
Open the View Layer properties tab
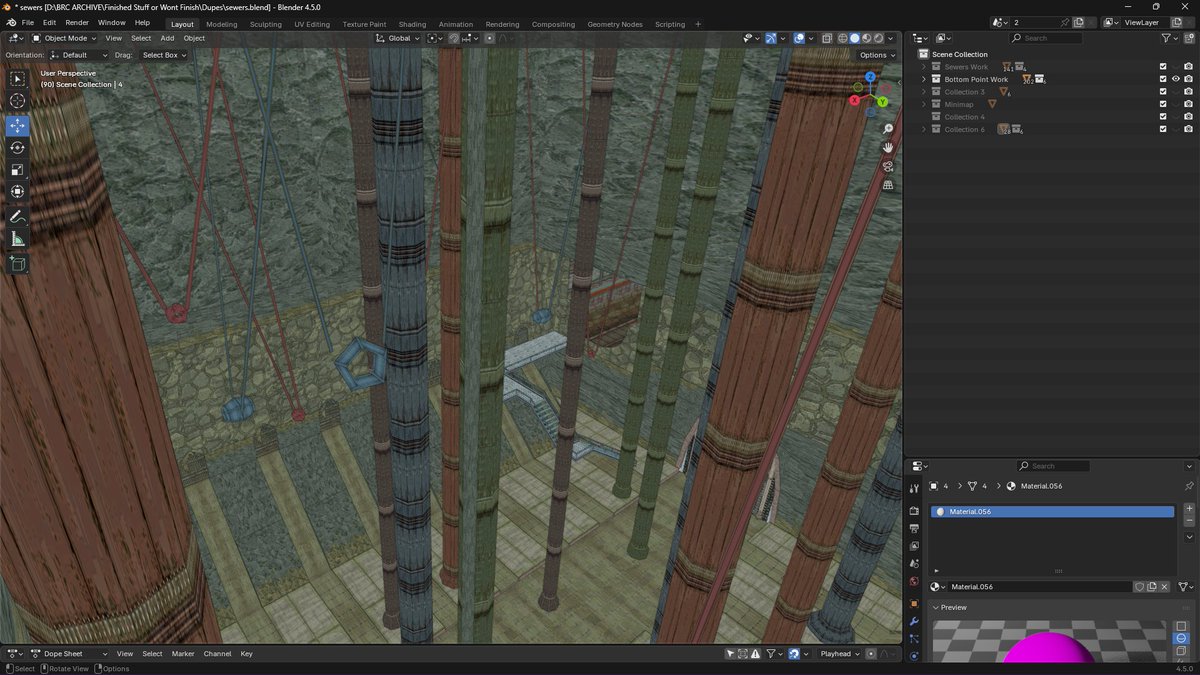pyautogui.click(x=914, y=546)
